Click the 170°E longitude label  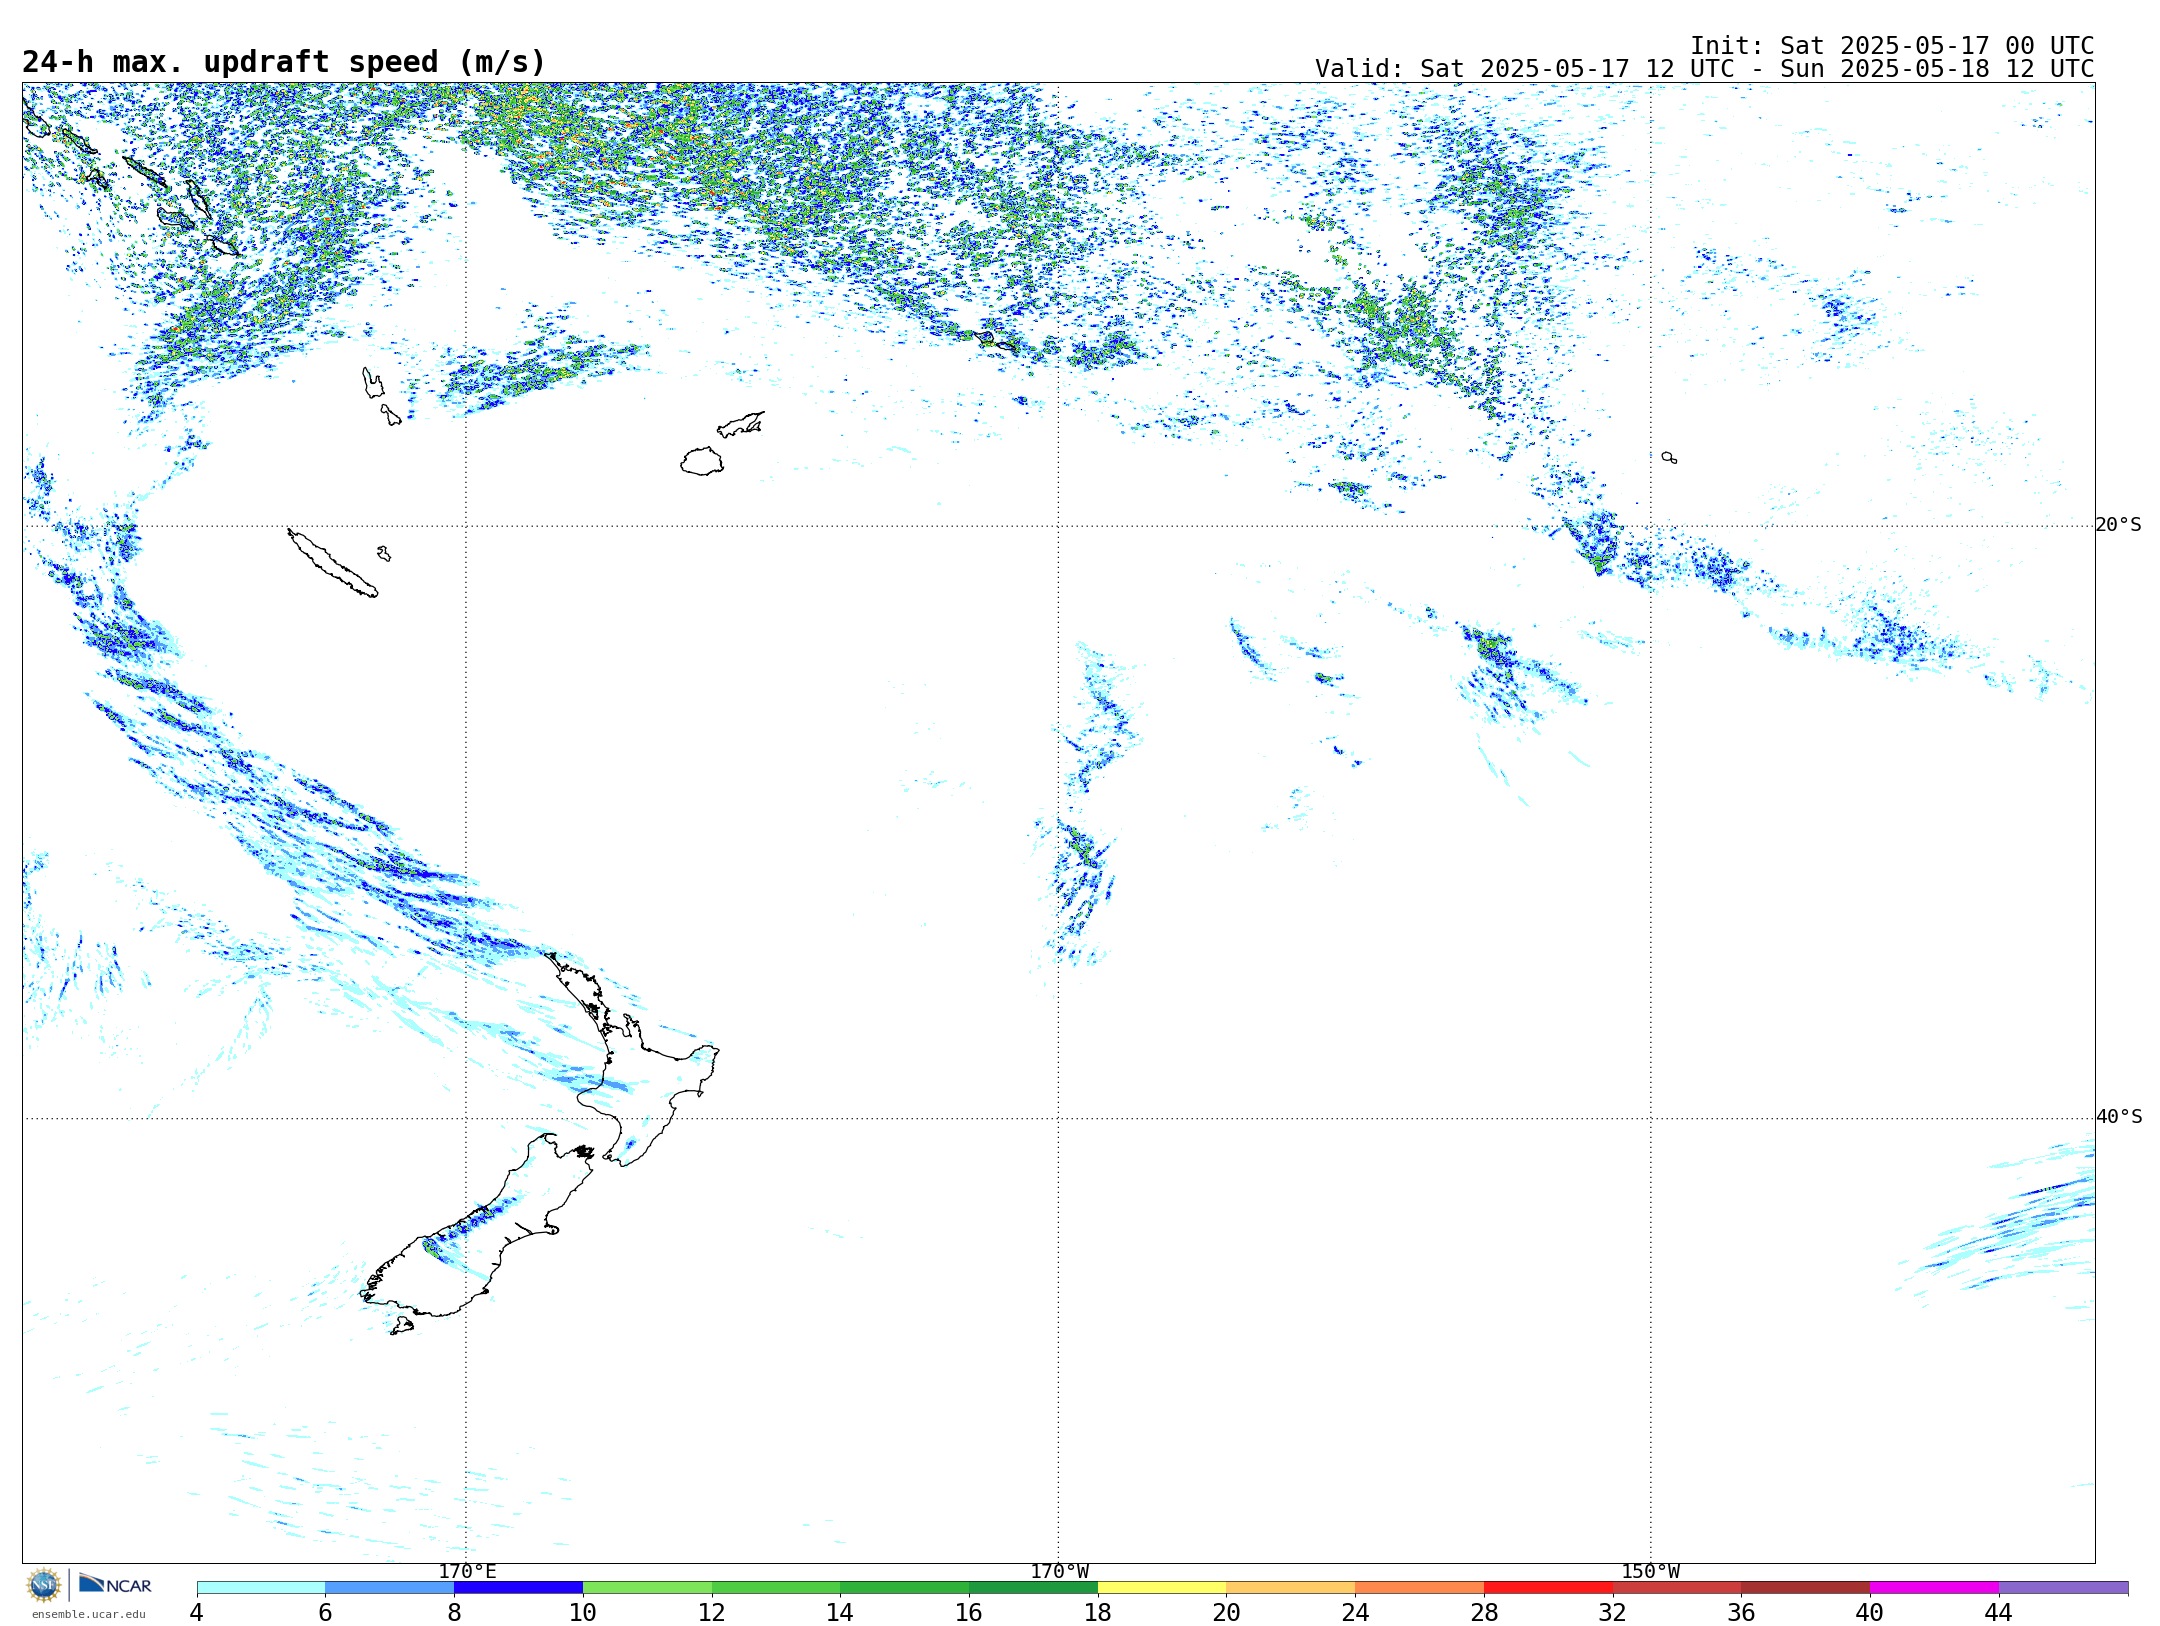click(x=467, y=1572)
